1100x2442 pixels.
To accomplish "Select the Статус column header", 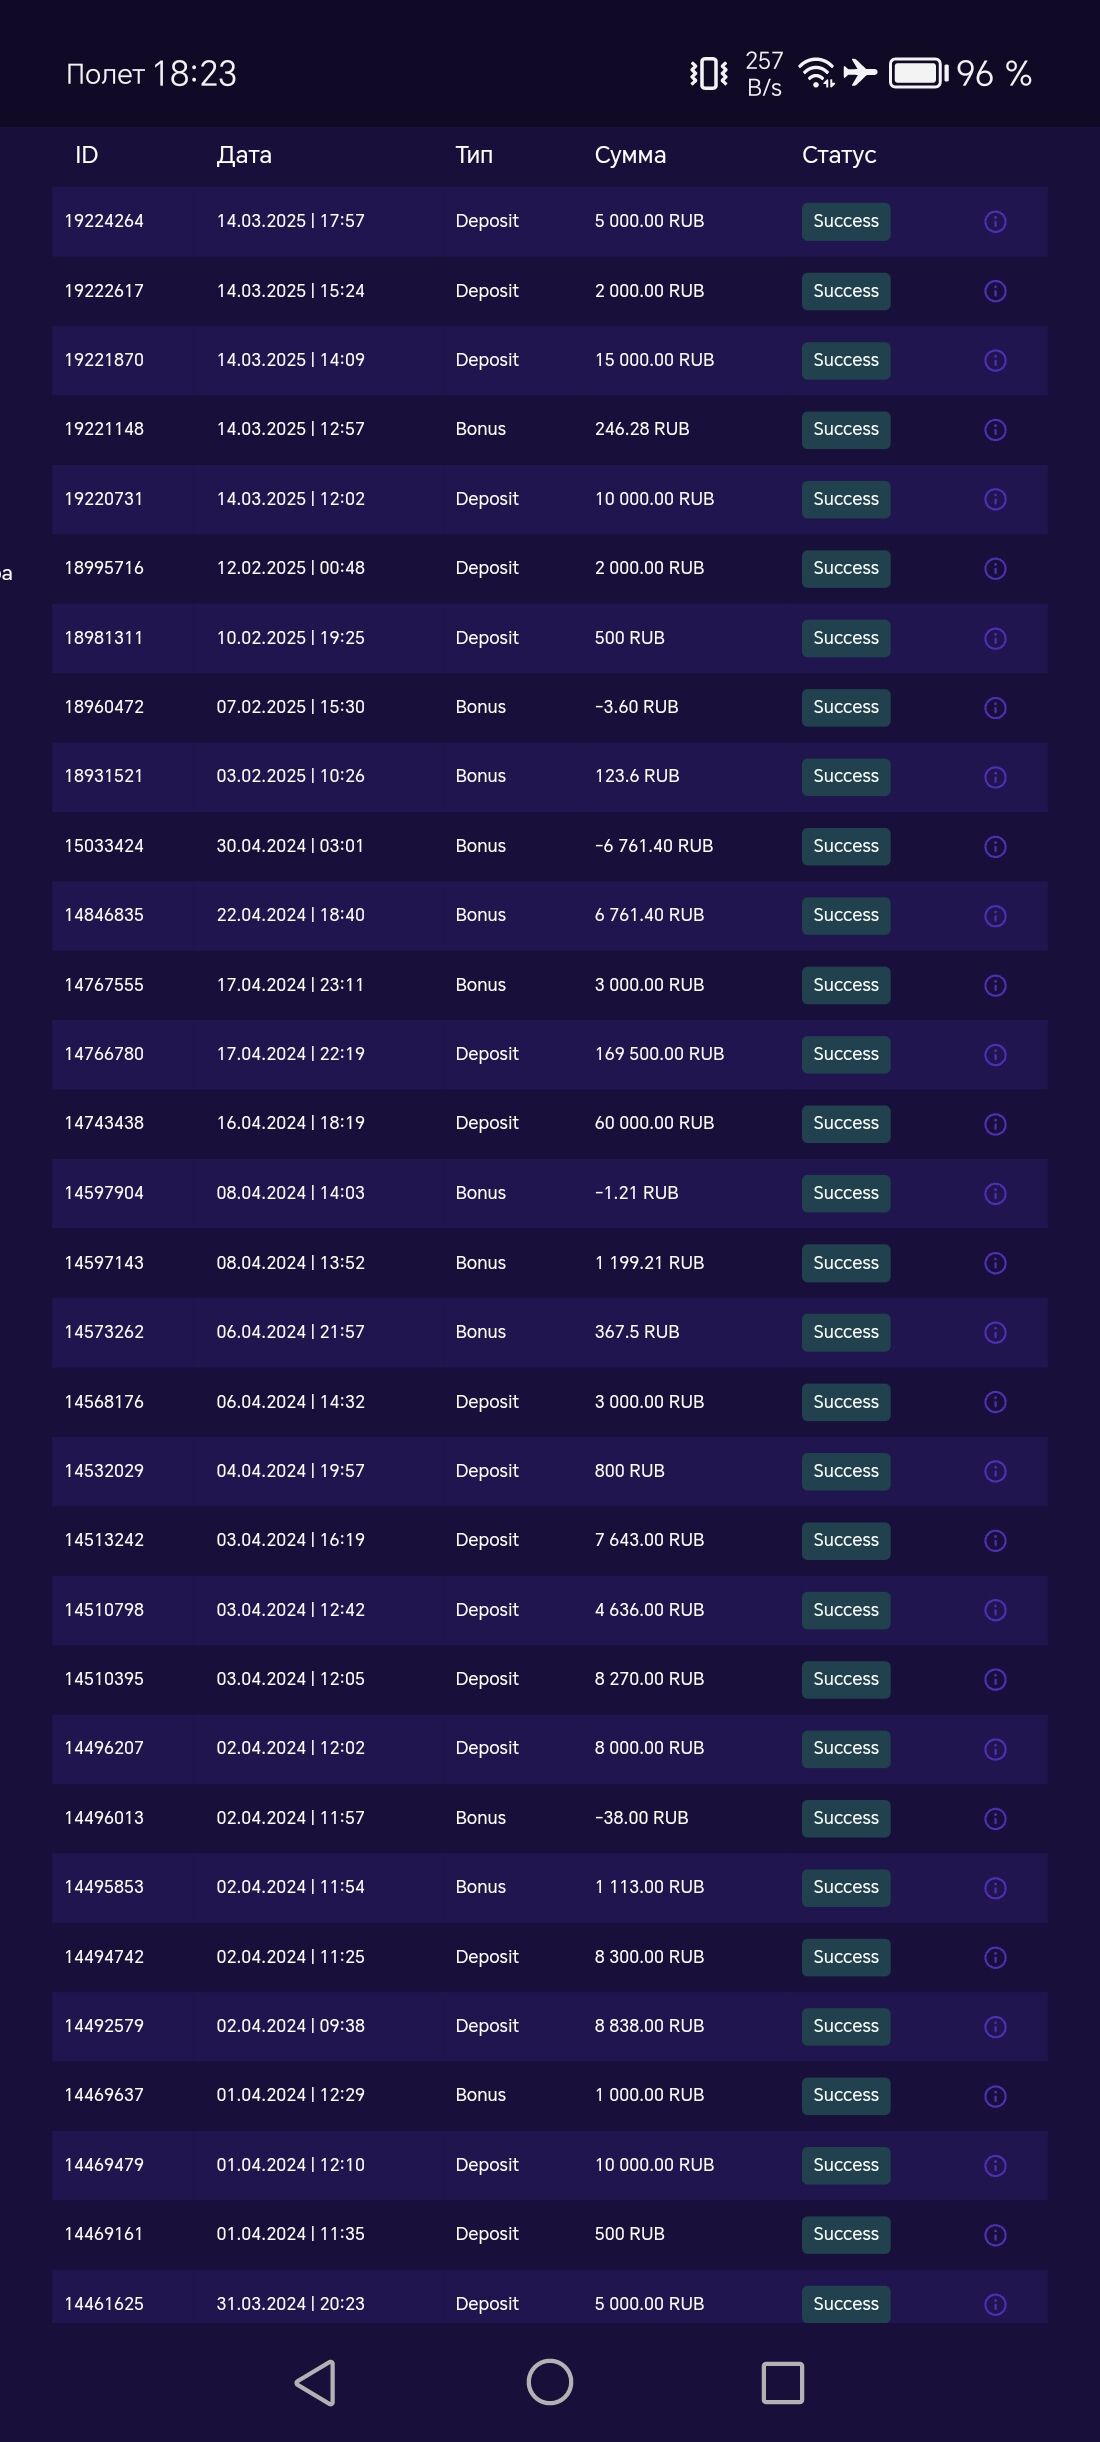I will [x=839, y=155].
